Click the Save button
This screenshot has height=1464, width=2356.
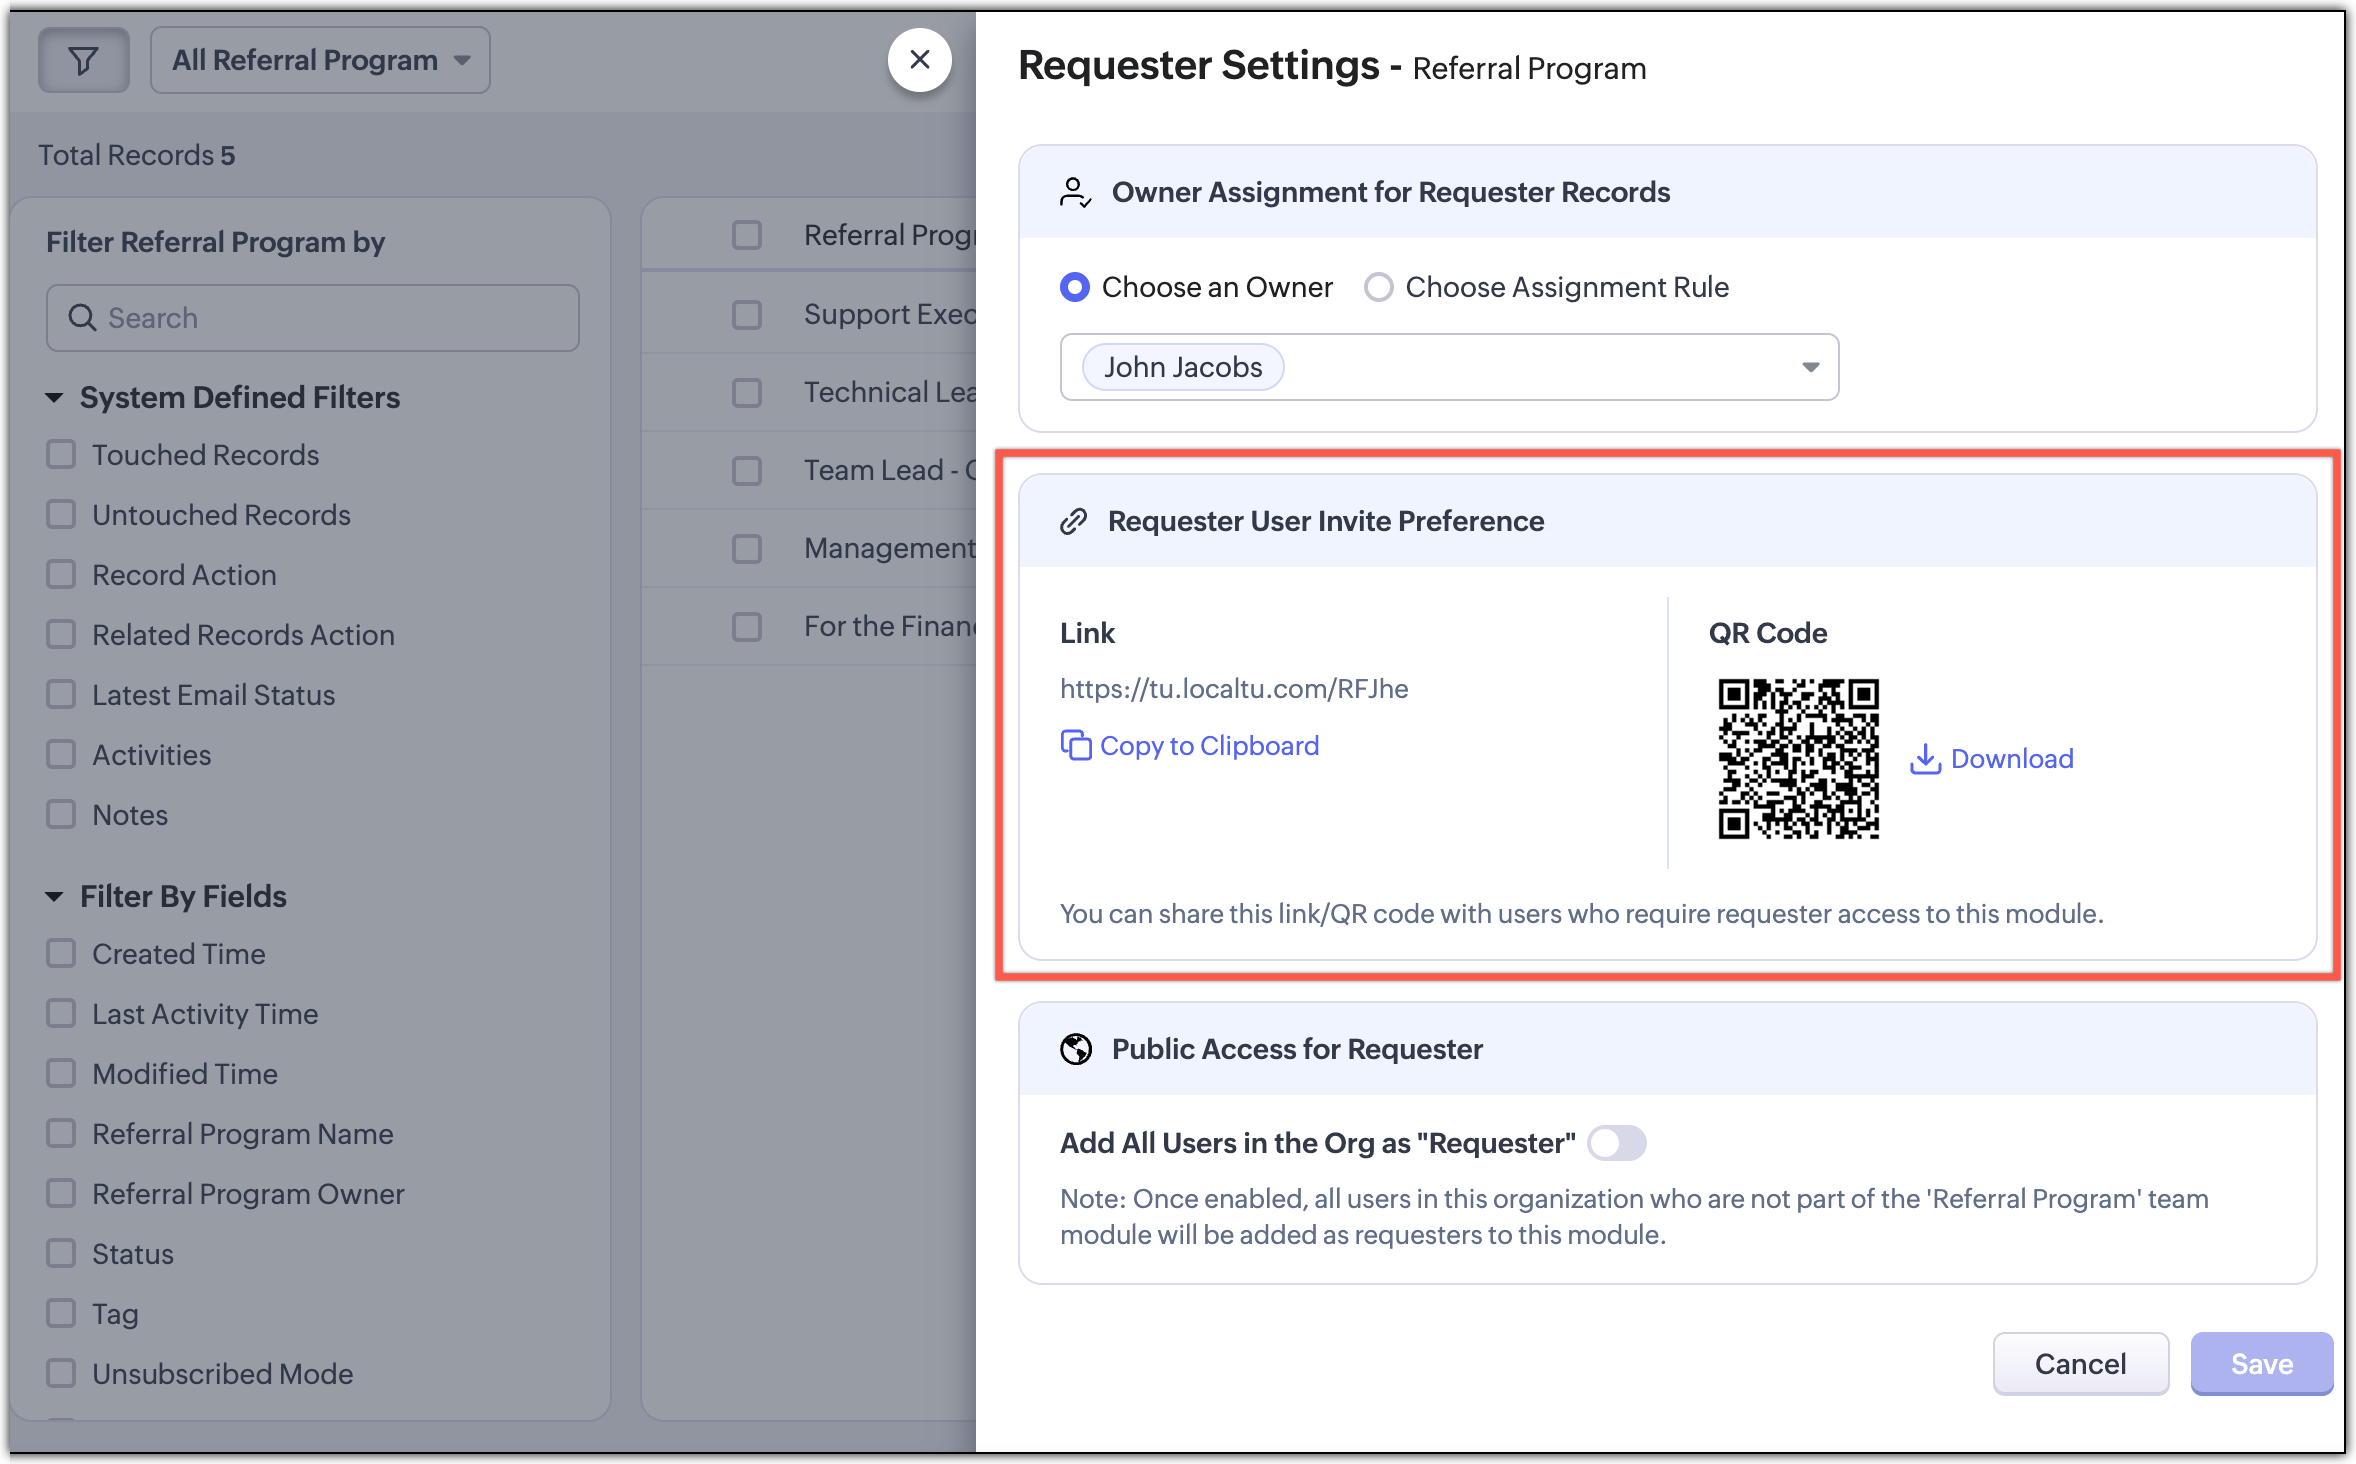point(2261,1364)
